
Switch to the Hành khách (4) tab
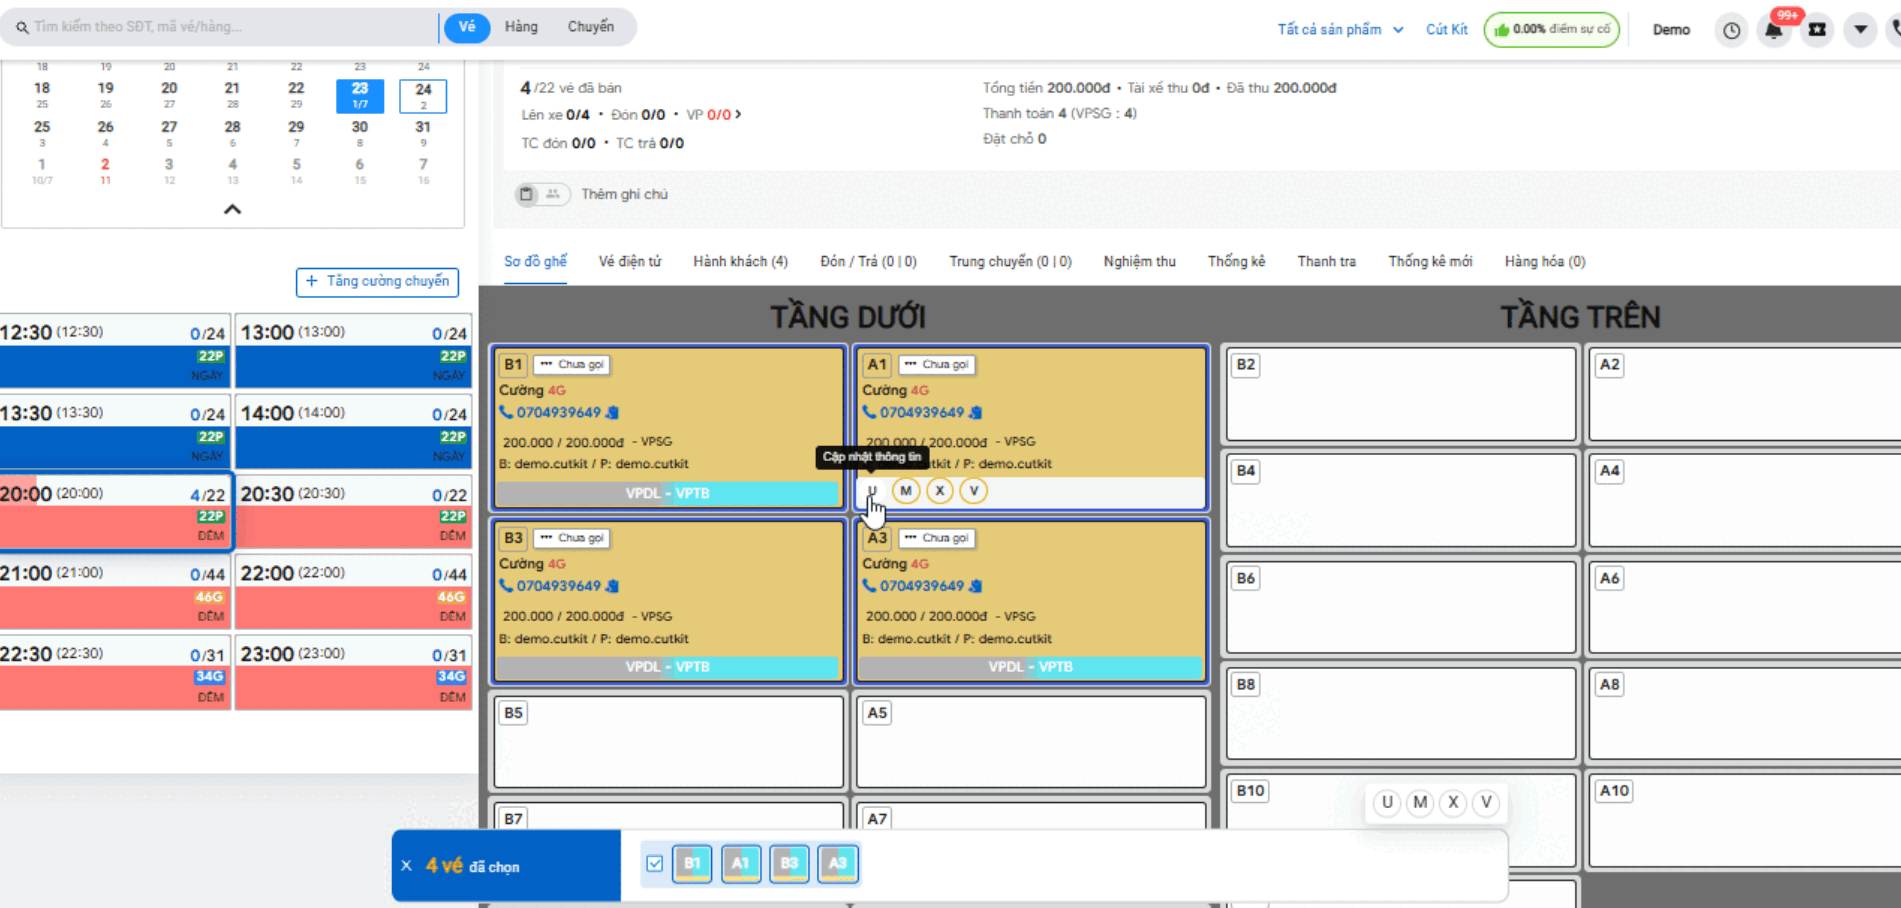[740, 262]
